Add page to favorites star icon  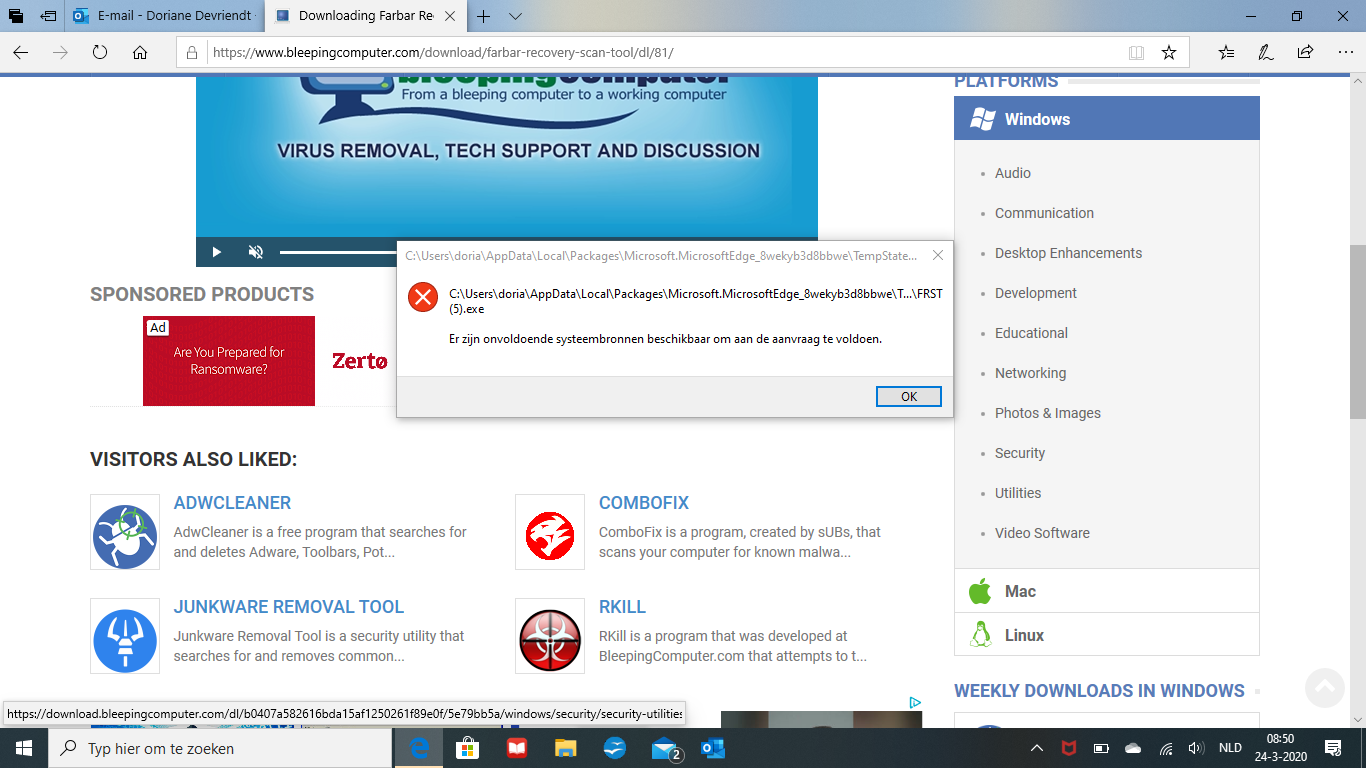point(1168,52)
